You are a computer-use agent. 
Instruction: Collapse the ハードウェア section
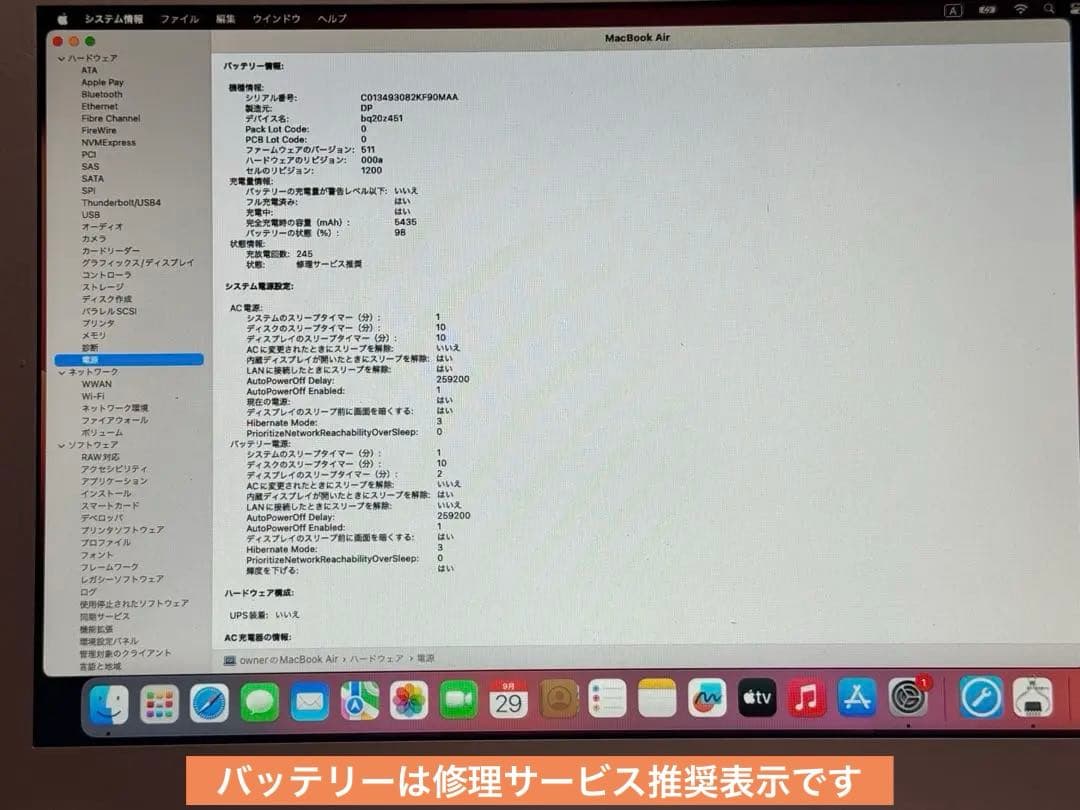61,59
